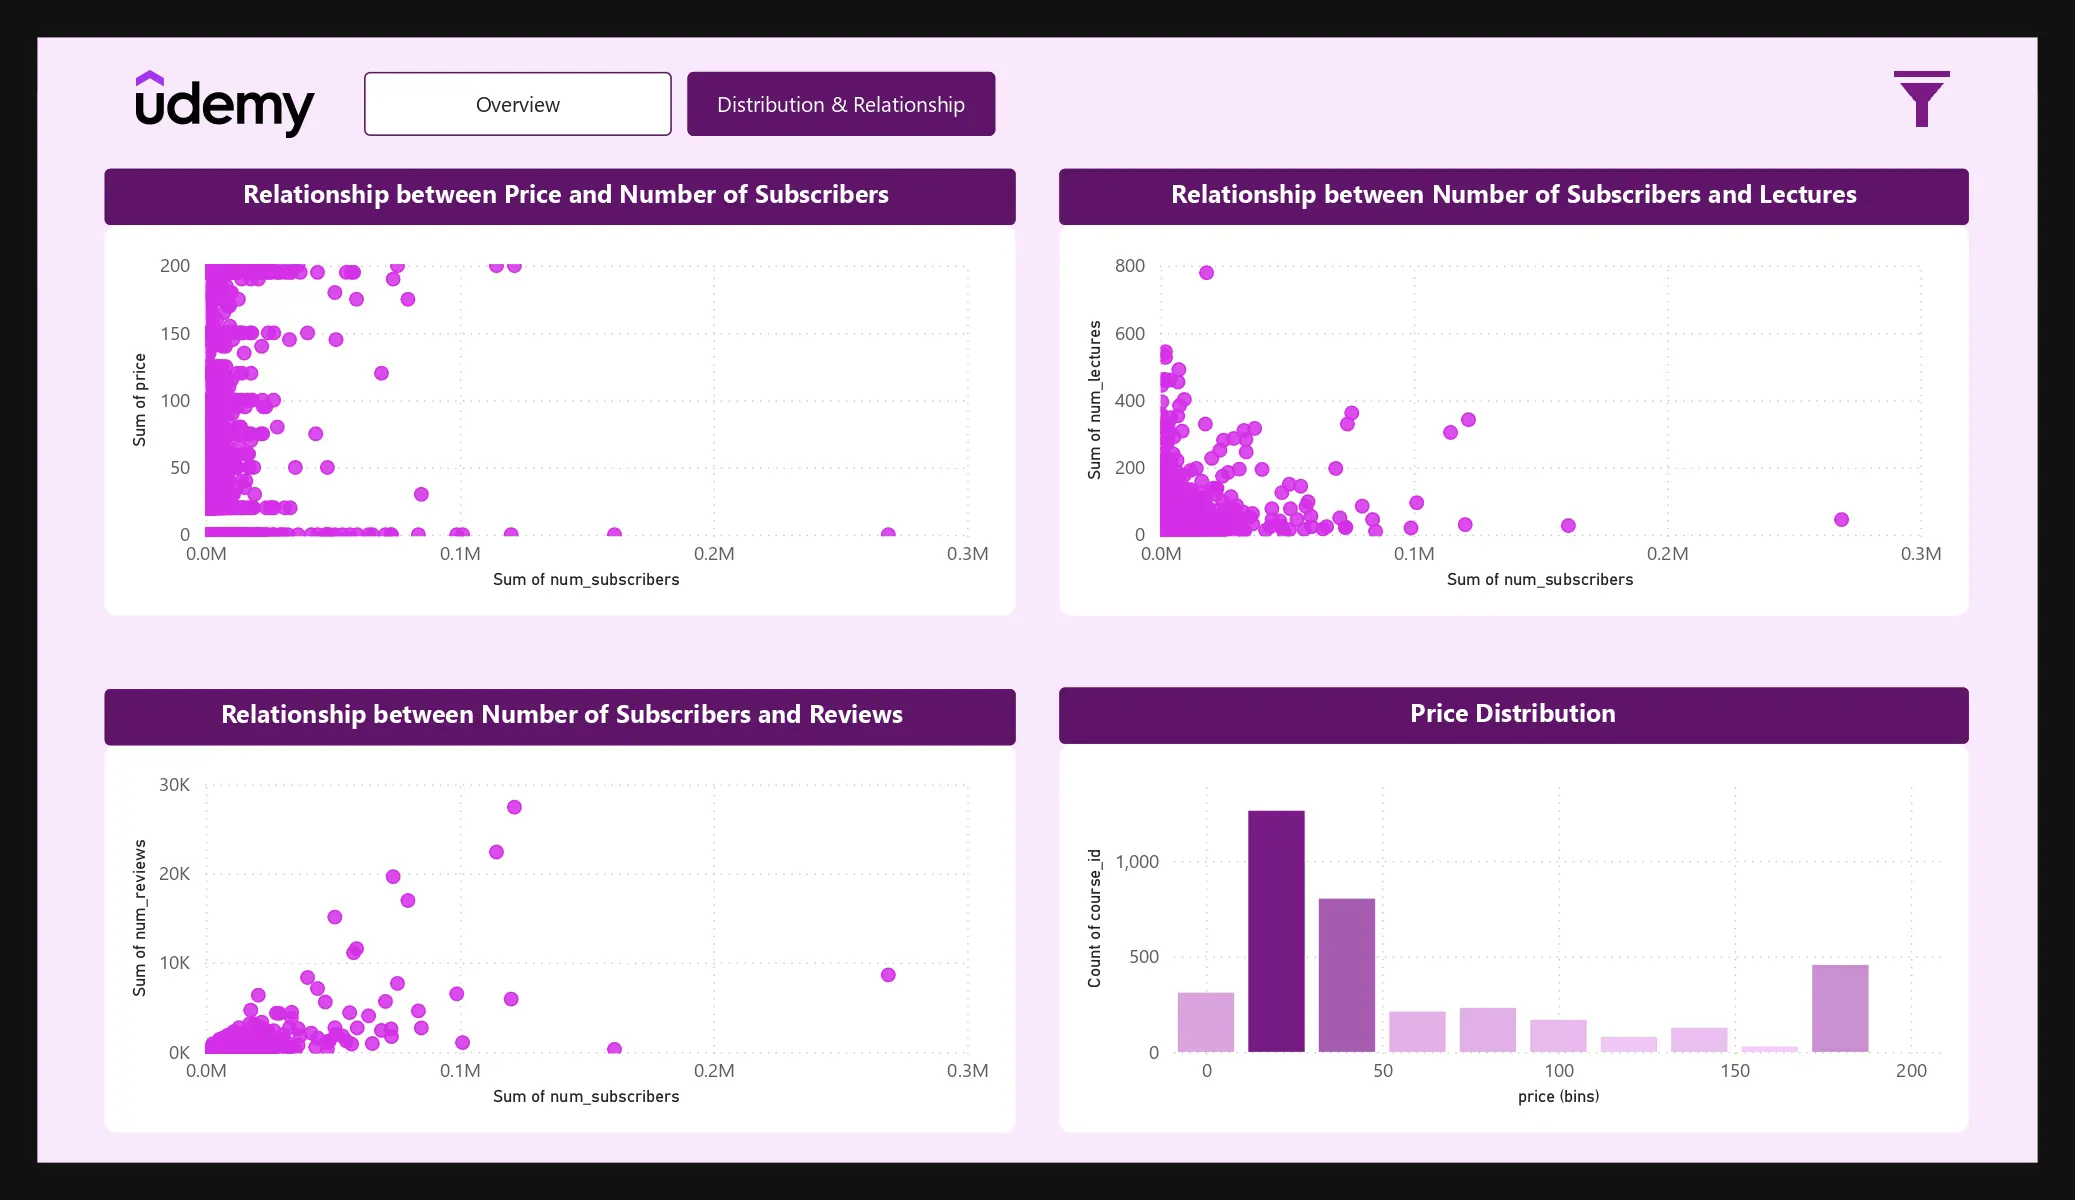Click 'Relationship between Price and Number of Subscribers' title
The height and width of the screenshot is (1200, 2075).
(565, 195)
